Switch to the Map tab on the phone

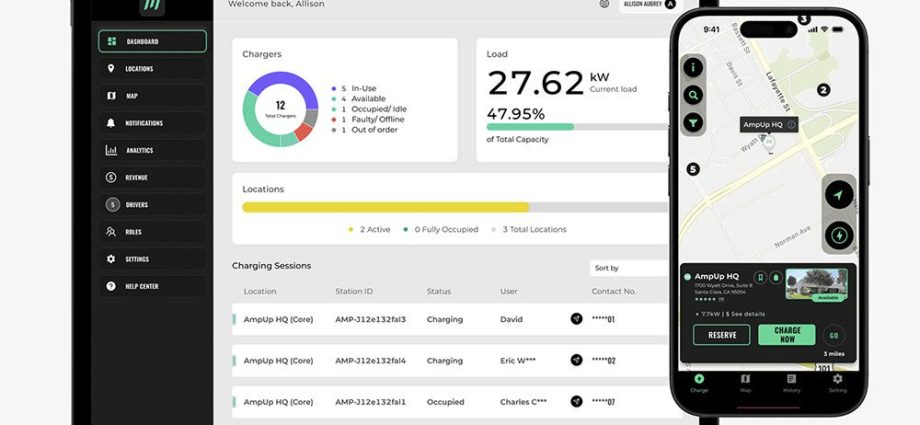tap(745, 383)
